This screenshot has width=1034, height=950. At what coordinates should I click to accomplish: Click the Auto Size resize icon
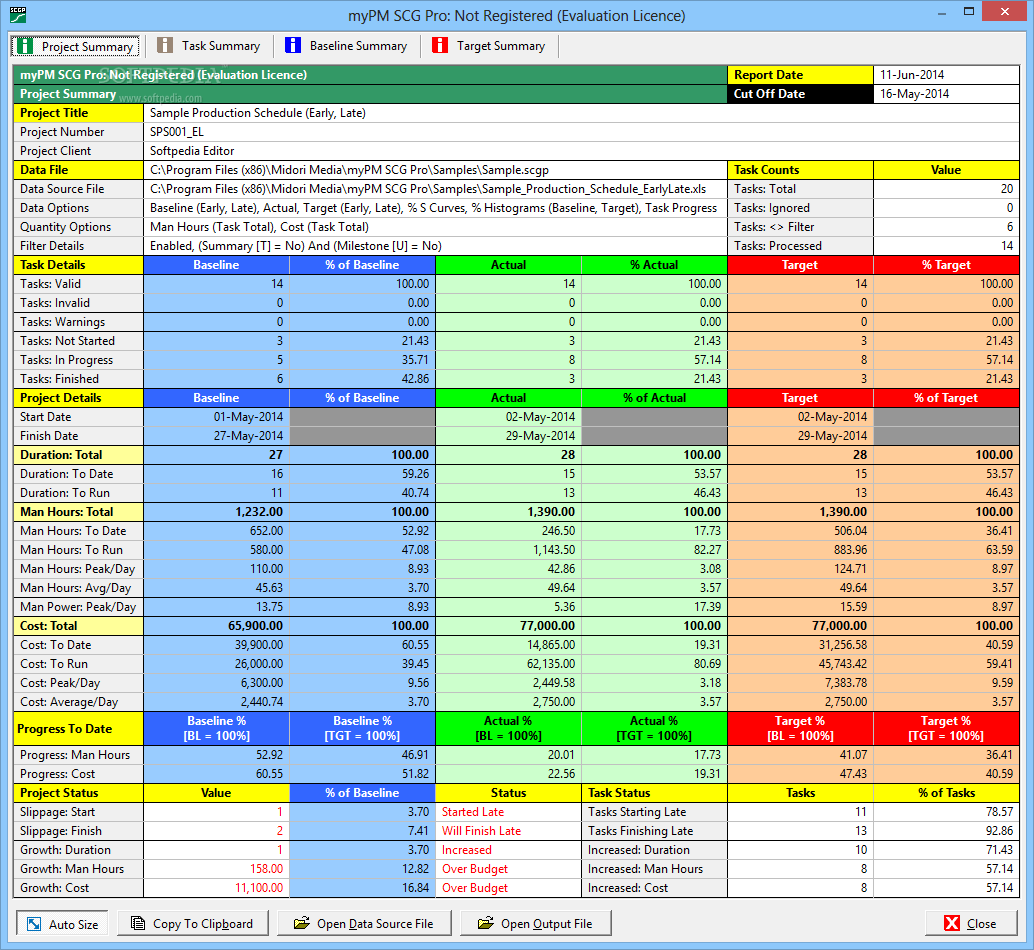[34, 924]
